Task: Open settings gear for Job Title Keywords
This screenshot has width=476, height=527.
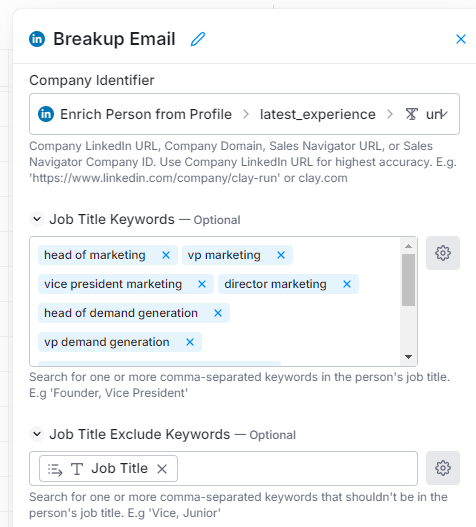Action: pyautogui.click(x=443, y=253)
